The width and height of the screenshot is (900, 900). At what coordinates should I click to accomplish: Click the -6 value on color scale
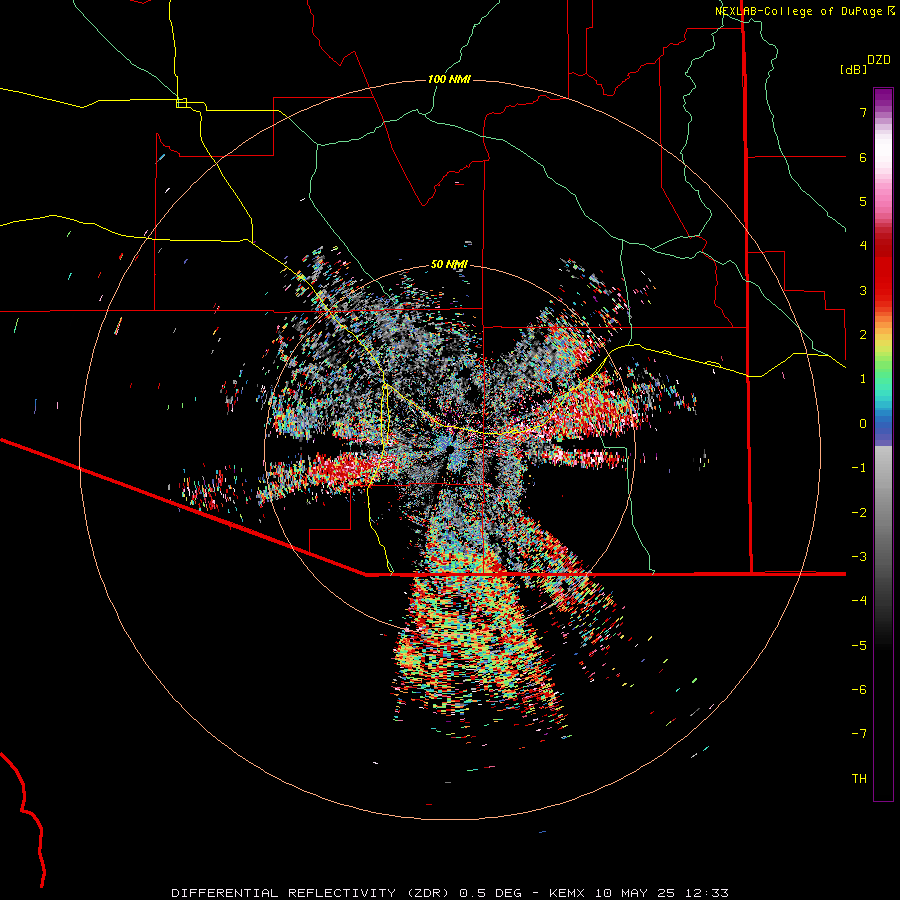coord(859,690)
